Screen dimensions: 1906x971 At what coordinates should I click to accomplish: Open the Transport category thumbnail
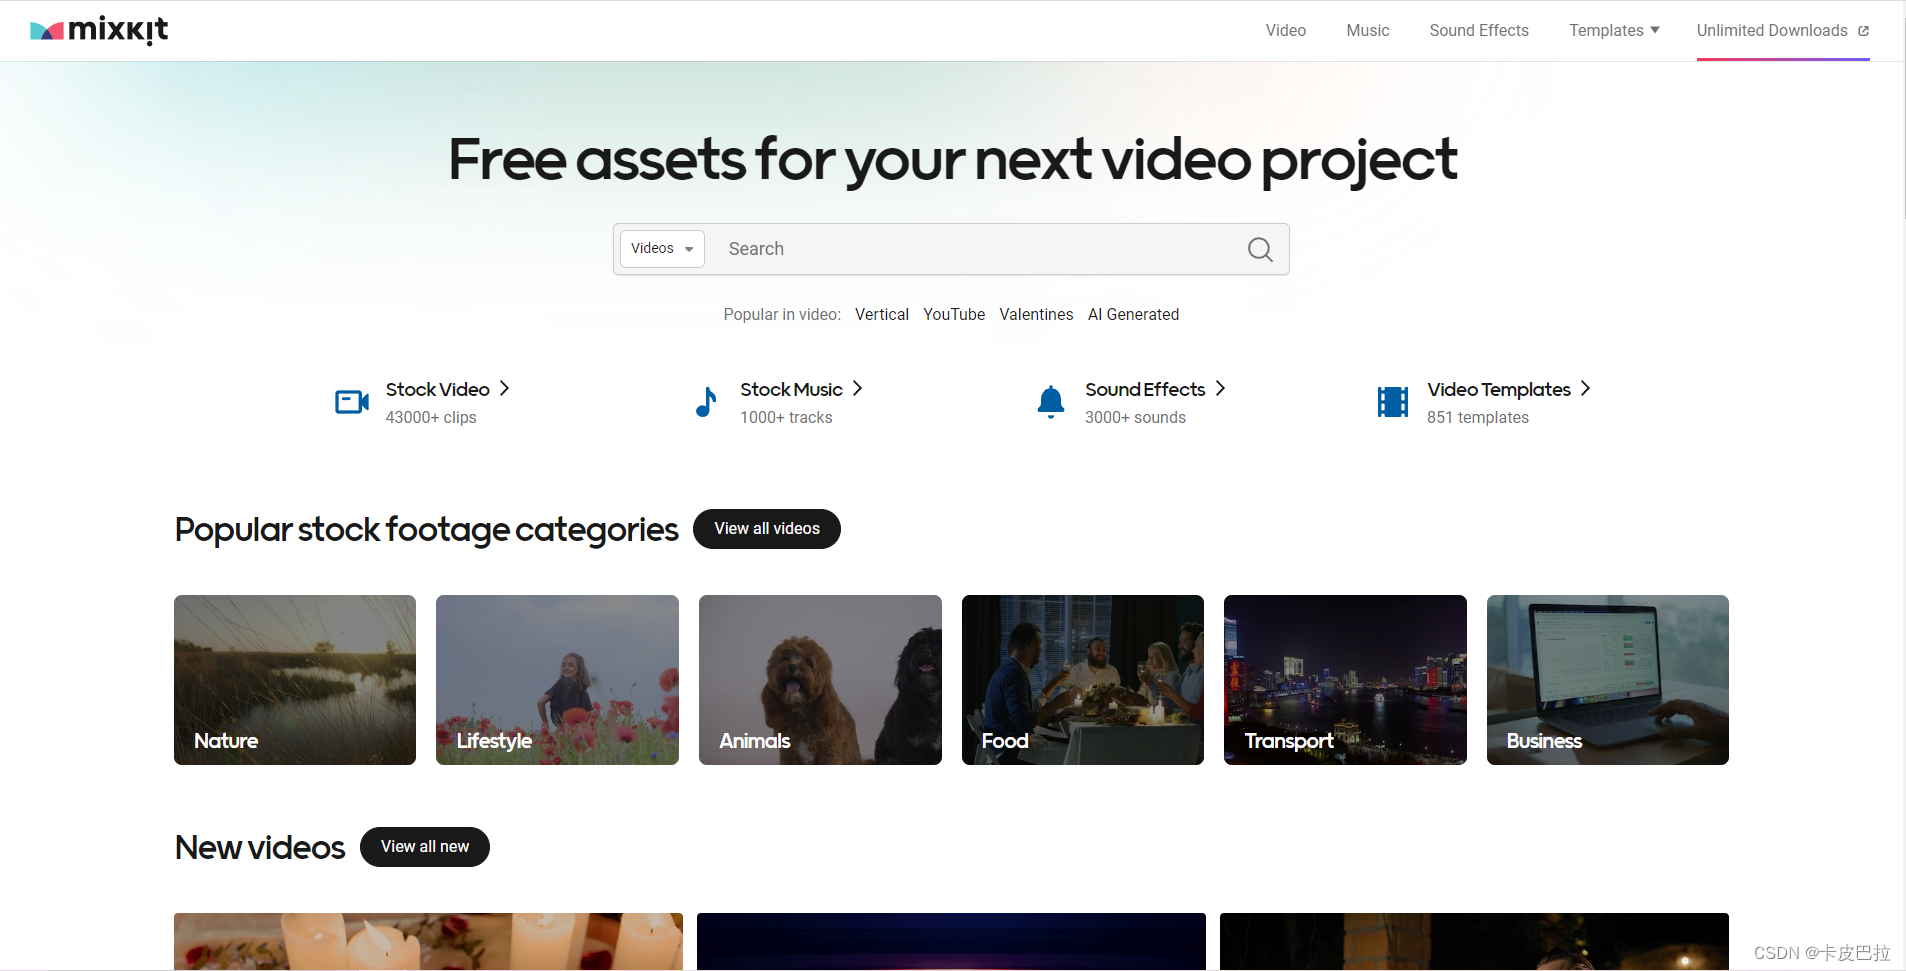[1345, 680]
